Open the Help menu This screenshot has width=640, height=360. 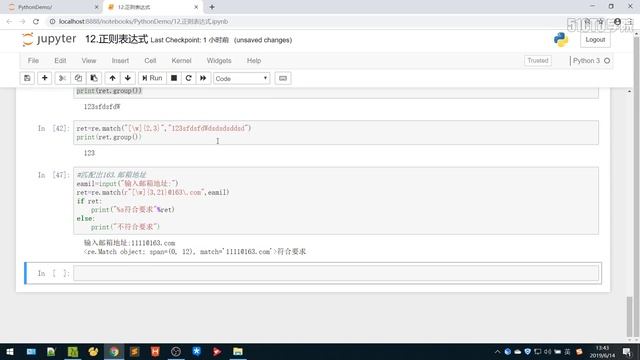click(x=253, y=60)
